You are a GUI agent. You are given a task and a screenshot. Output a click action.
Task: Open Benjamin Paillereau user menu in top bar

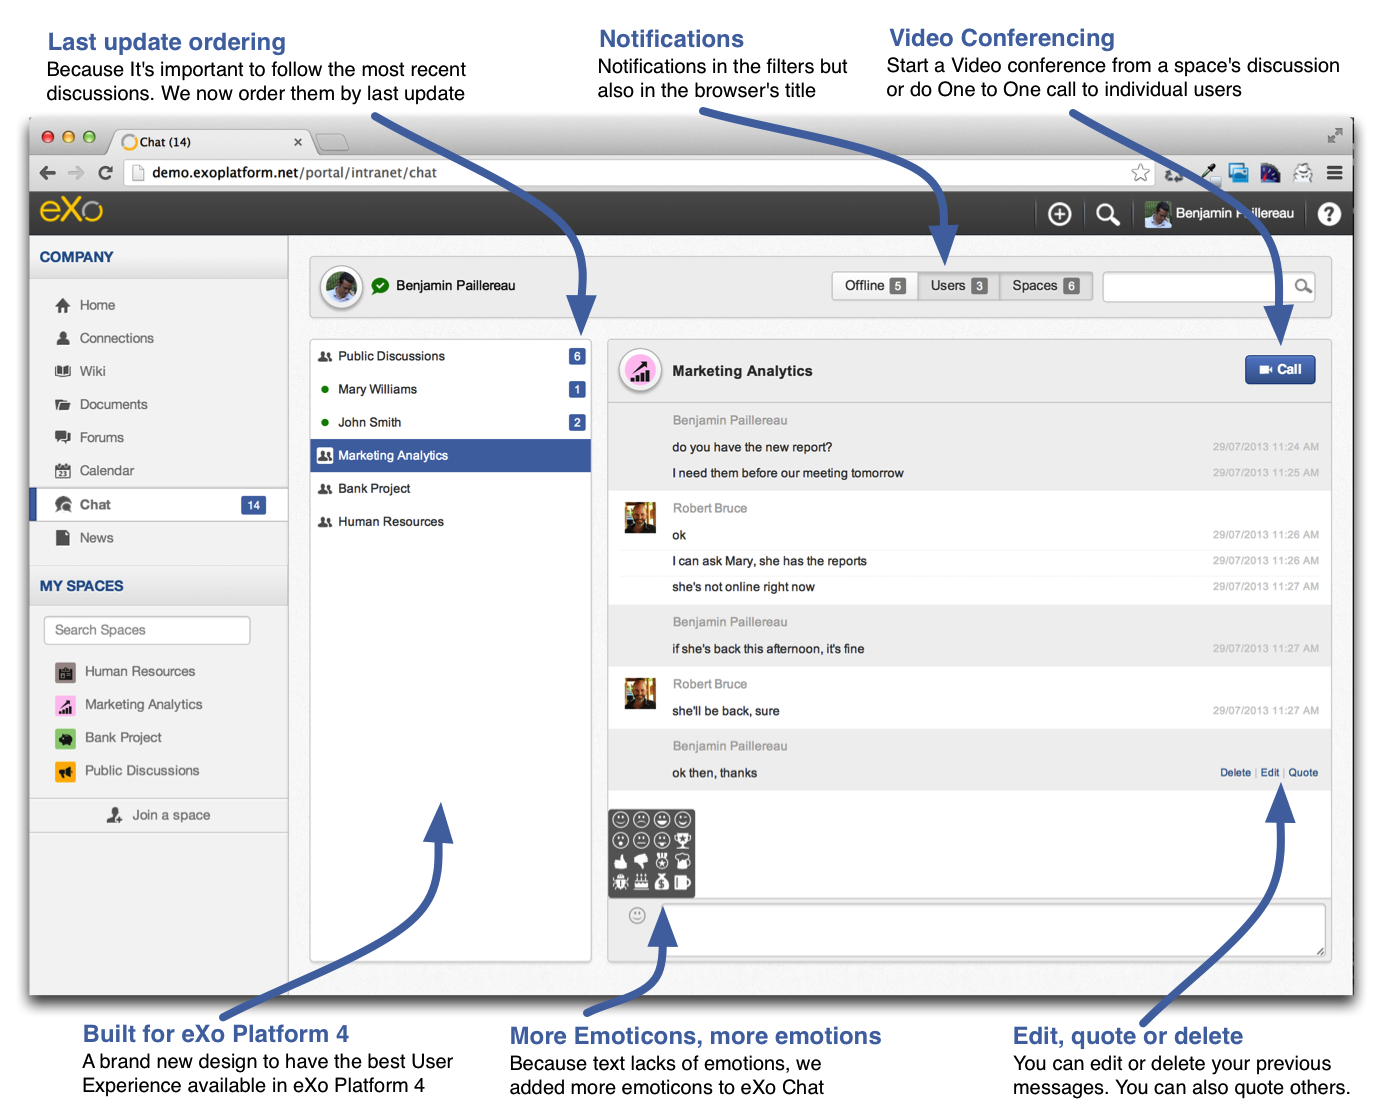point(1220,213)
